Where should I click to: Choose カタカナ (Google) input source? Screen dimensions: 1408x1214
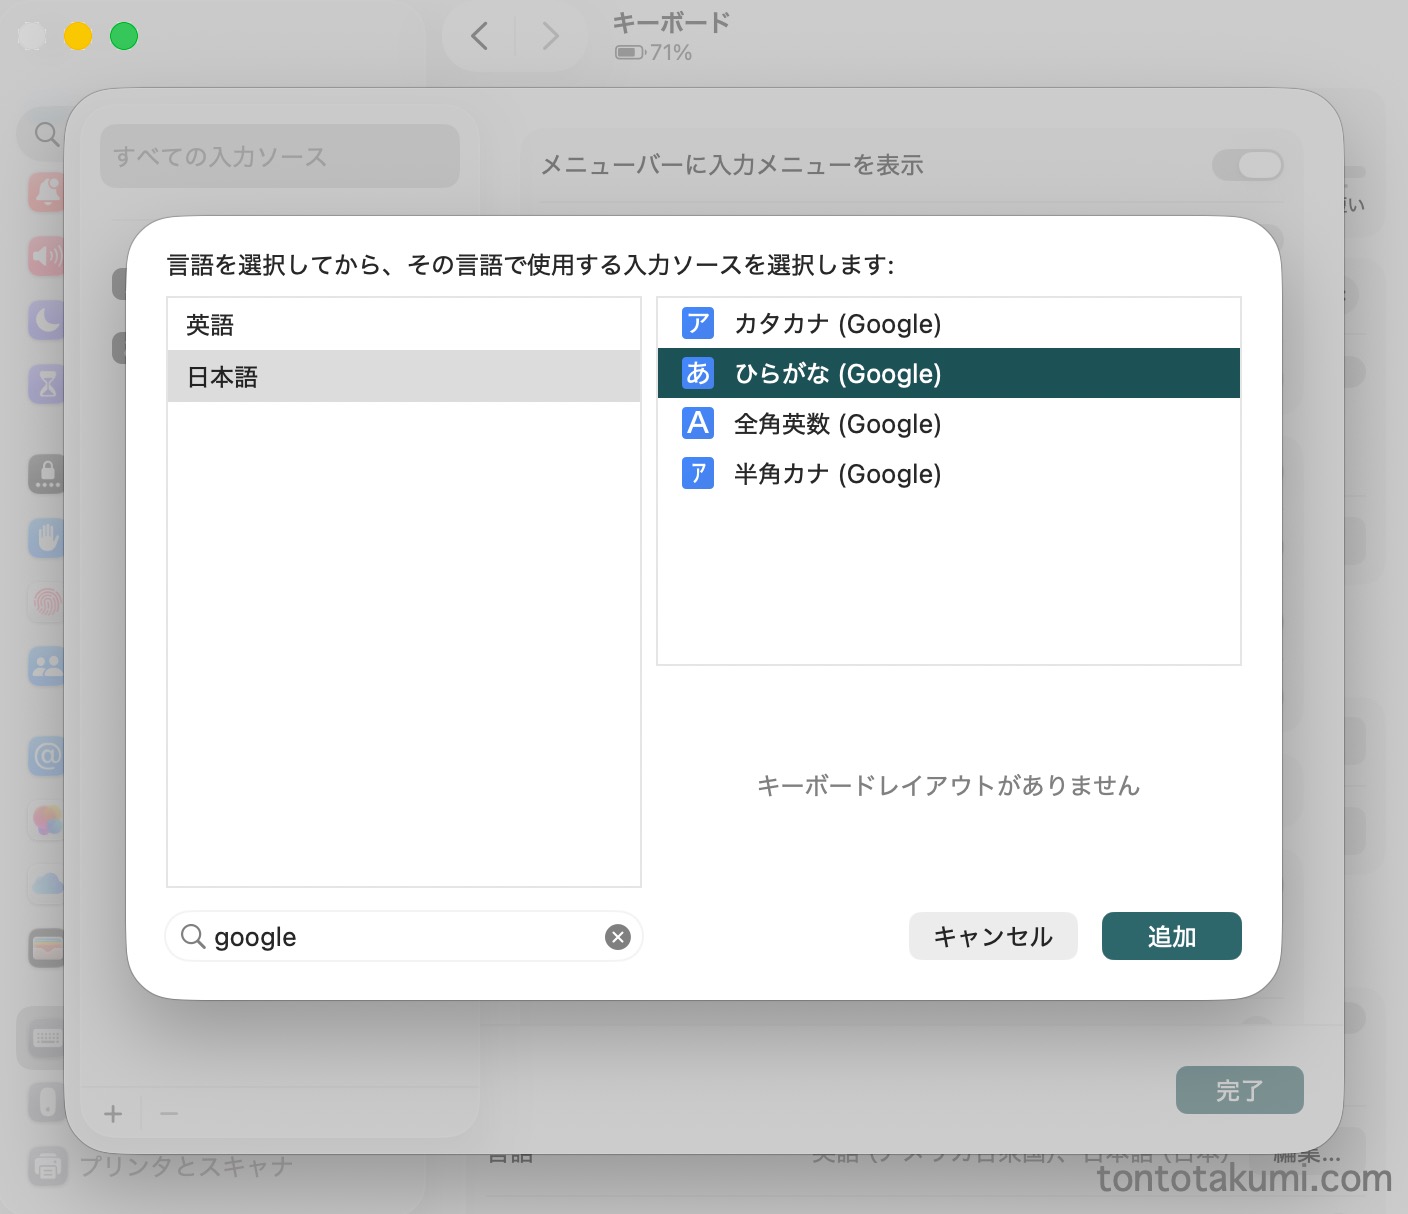[837, 324]
